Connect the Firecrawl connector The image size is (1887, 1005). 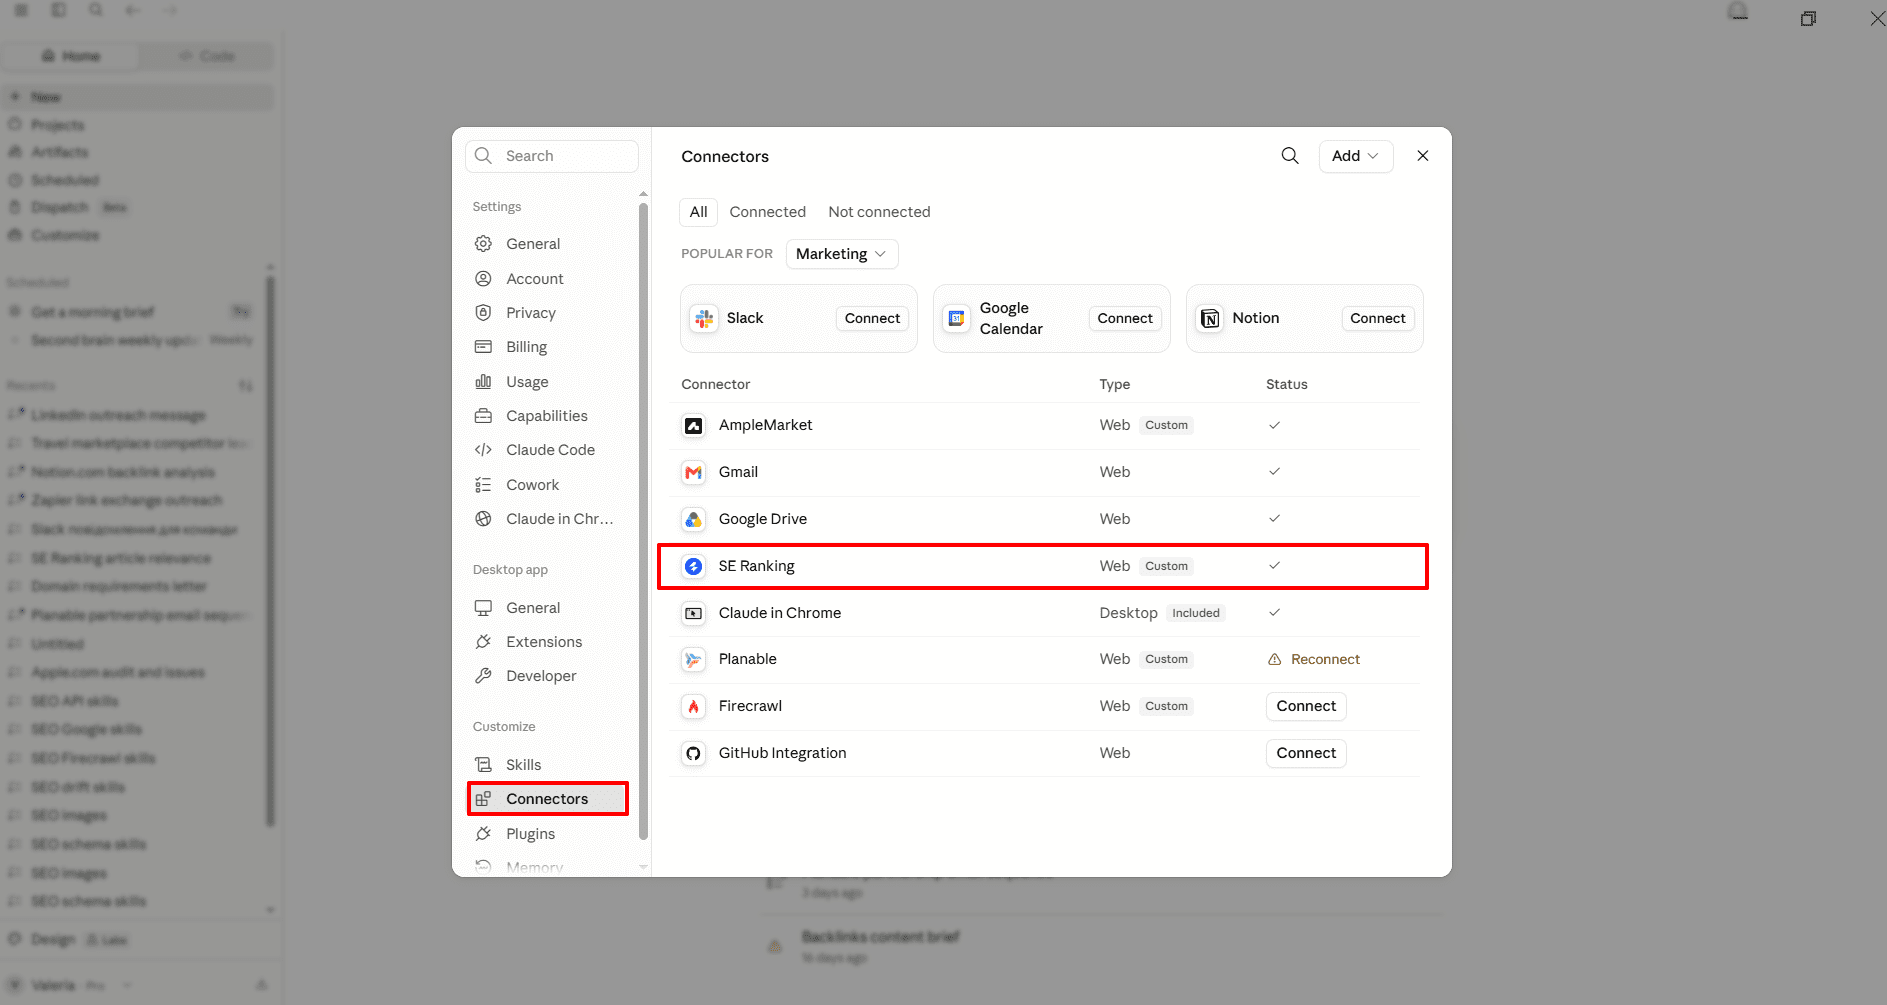click(1306, 706)
